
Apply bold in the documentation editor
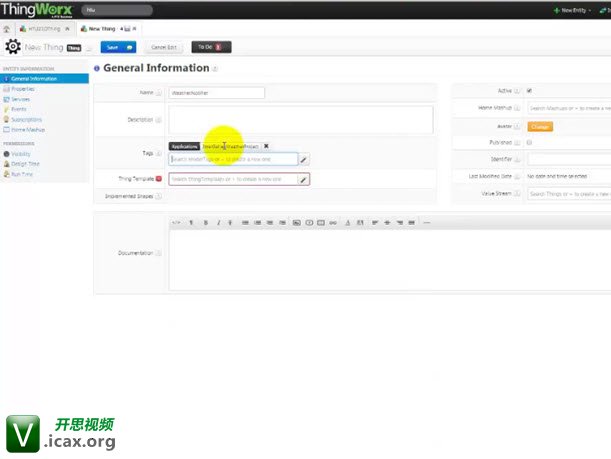pos(206,223)
